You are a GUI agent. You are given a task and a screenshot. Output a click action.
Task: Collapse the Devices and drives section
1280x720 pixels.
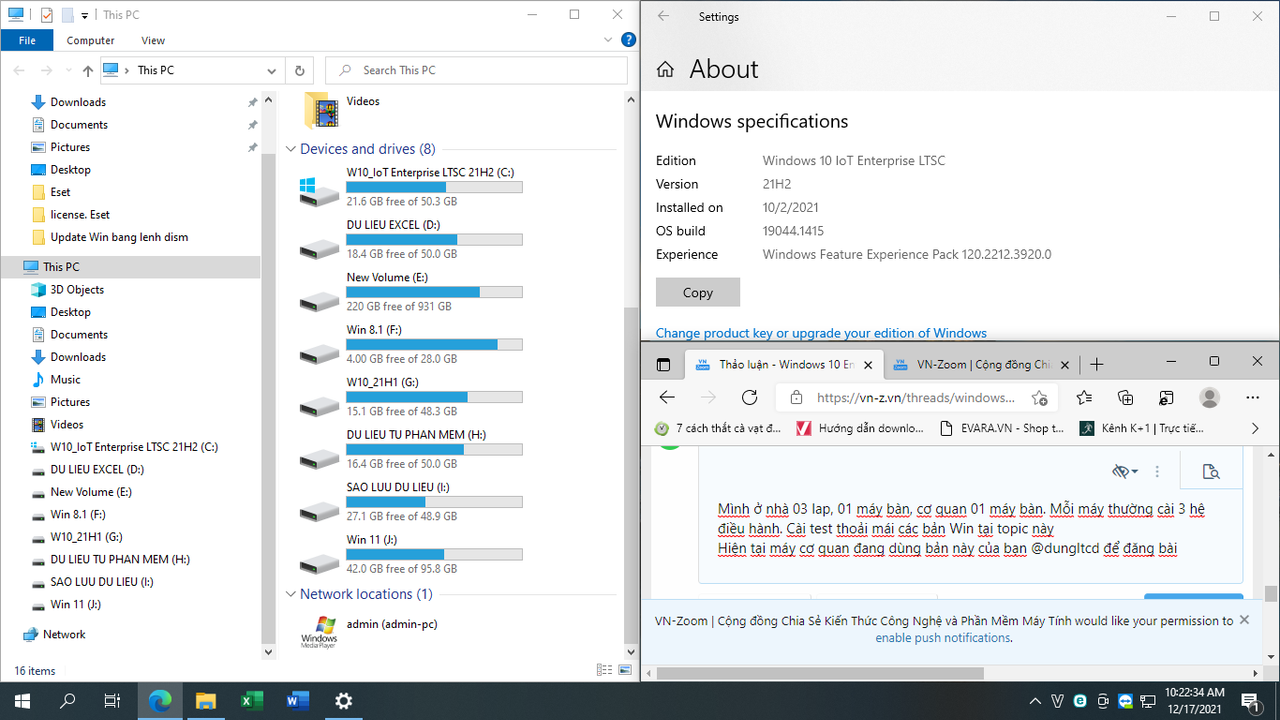click(x=290, y=148)
